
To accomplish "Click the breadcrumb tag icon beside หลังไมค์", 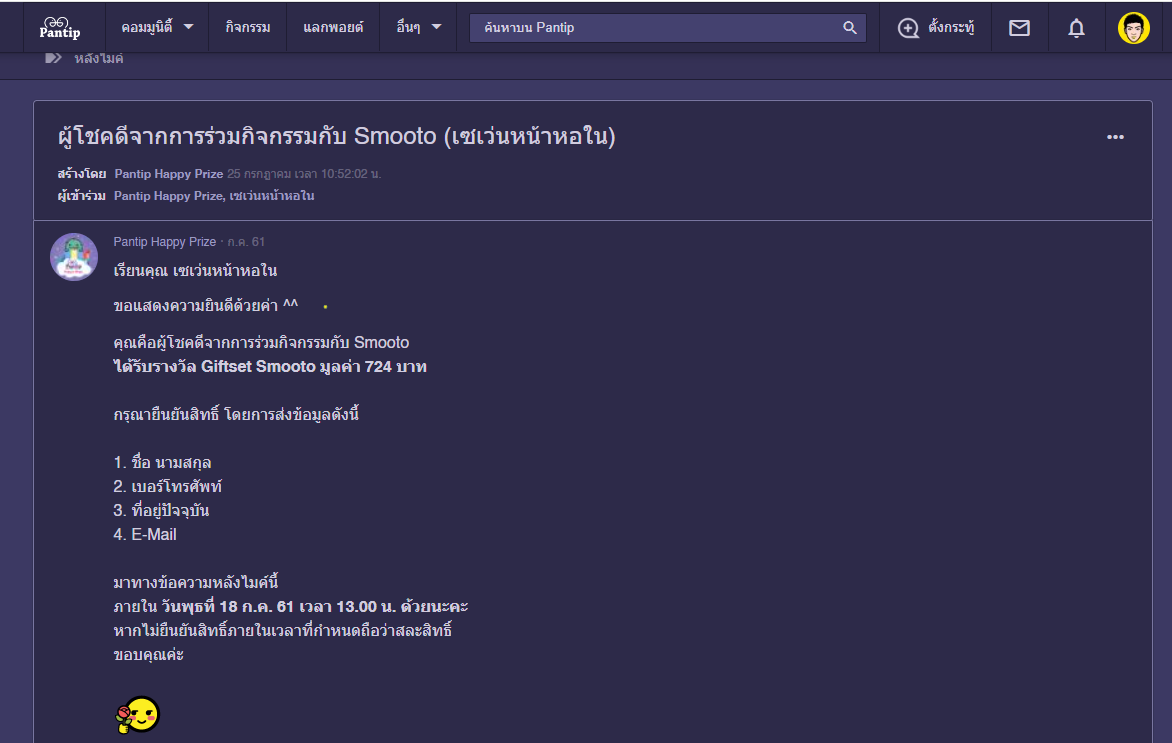I will click(53, 58).
